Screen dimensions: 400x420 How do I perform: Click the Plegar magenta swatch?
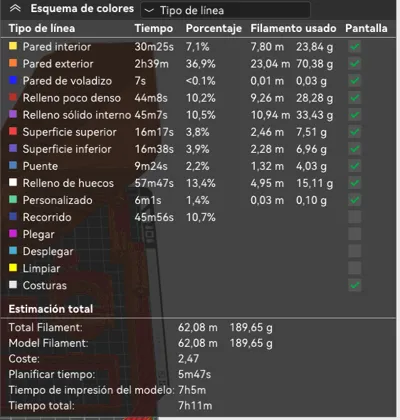(13, 233)
